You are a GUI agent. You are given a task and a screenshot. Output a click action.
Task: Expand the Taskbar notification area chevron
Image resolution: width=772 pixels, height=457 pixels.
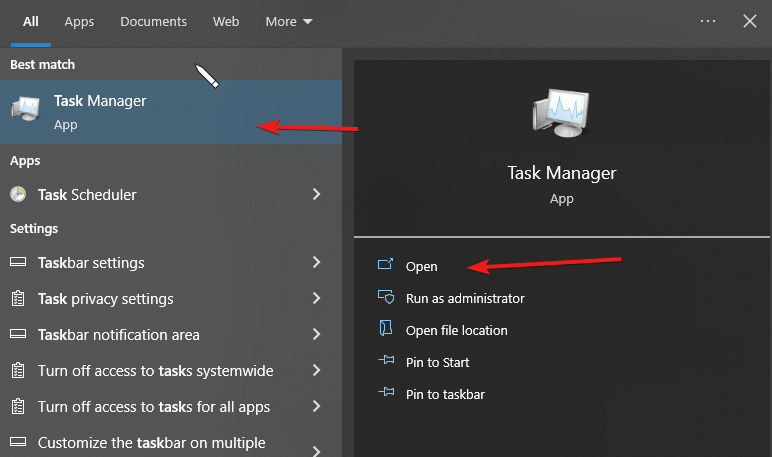tap(316, 335)
